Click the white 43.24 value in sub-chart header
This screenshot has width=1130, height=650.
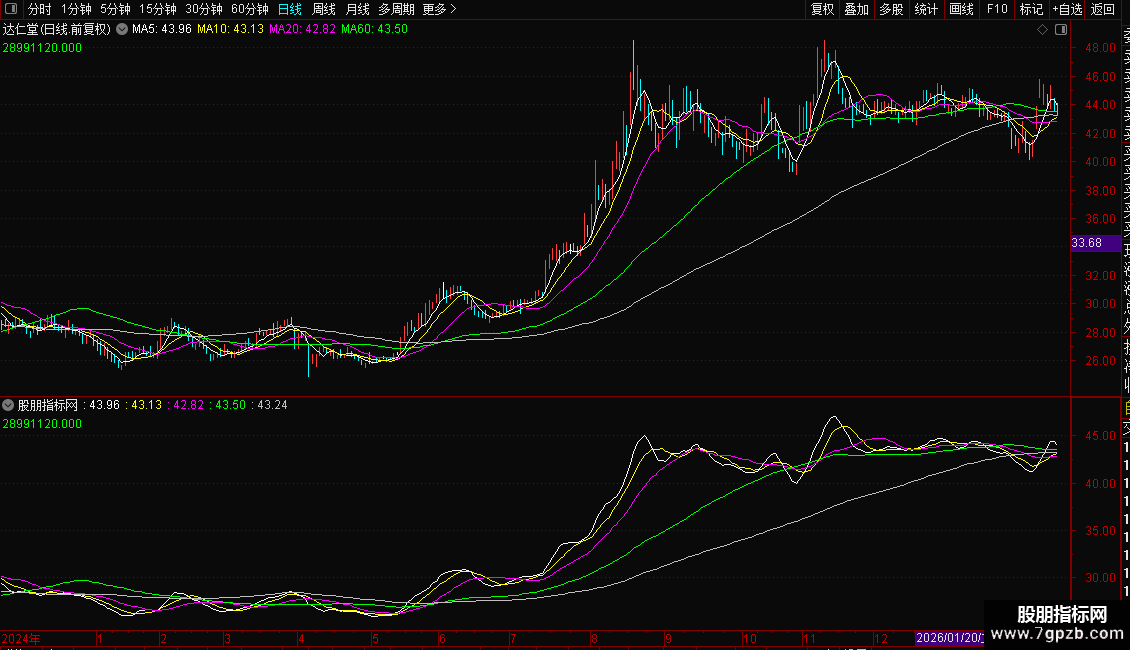[x=272, y=405]
